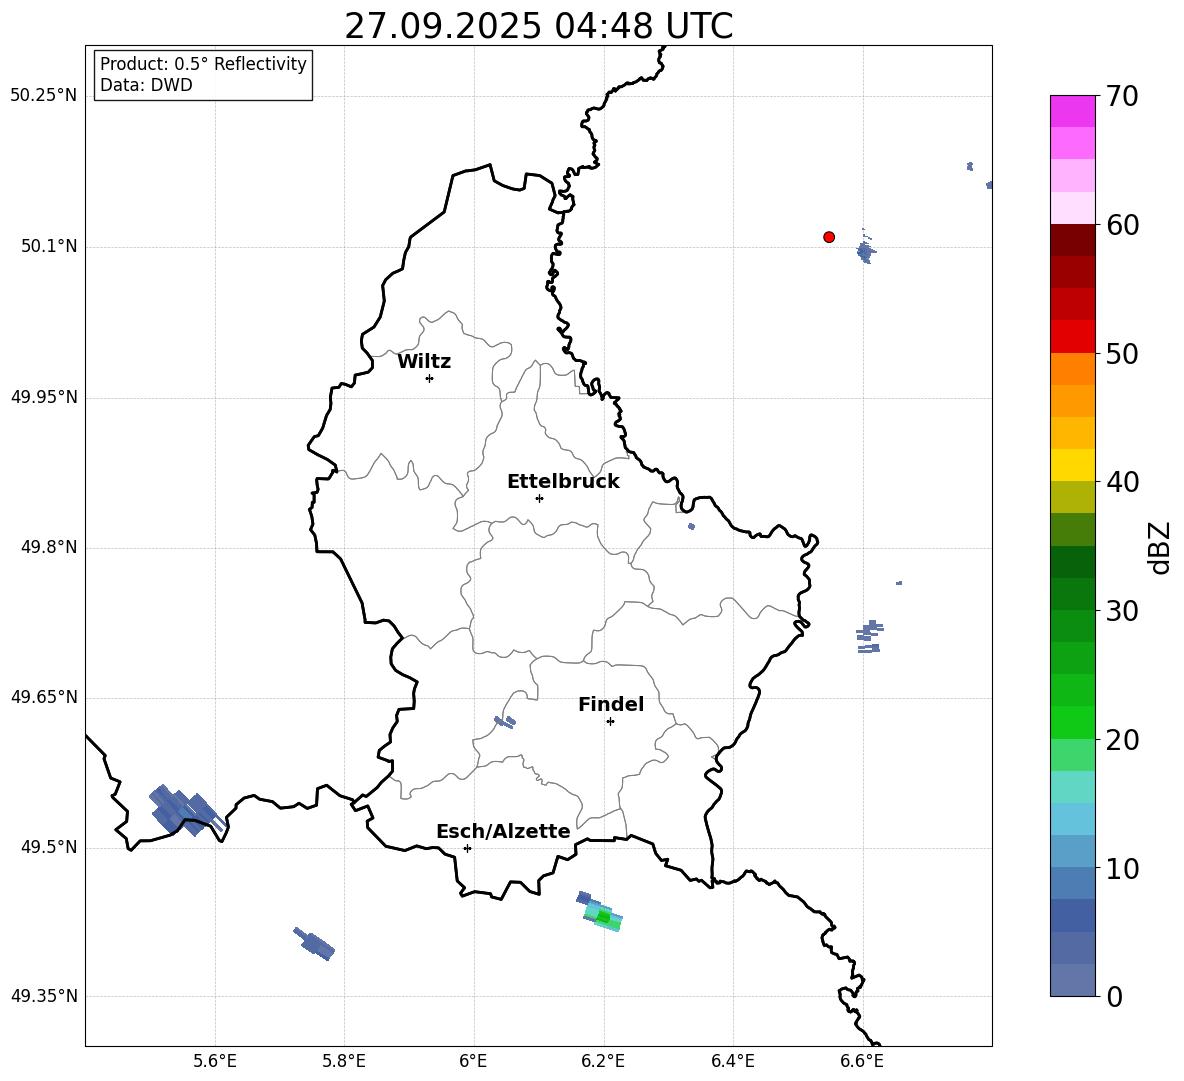Click the blue echo cluster near 49.7°N 6.6°E
Image resolution: width=1184 pixels, height=1081 pixels.
pos(870,636)
